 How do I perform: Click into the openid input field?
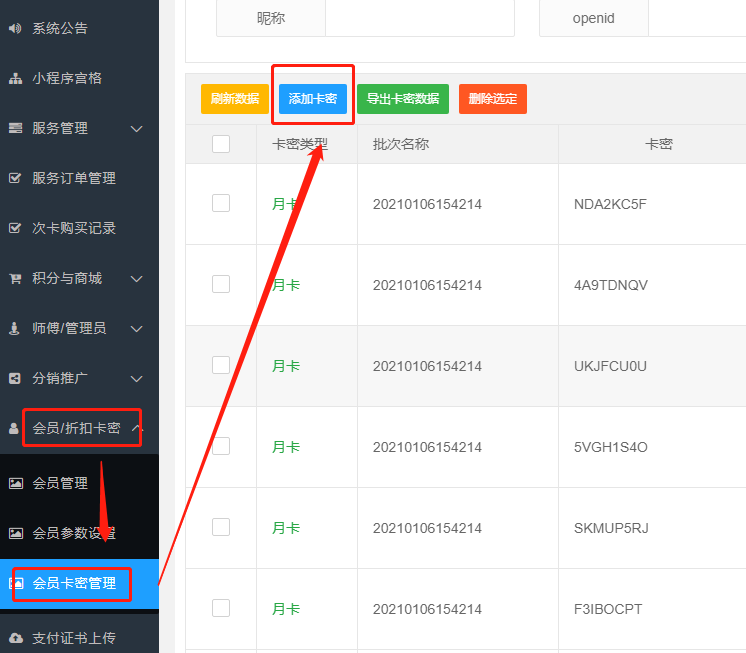(697, 18)
